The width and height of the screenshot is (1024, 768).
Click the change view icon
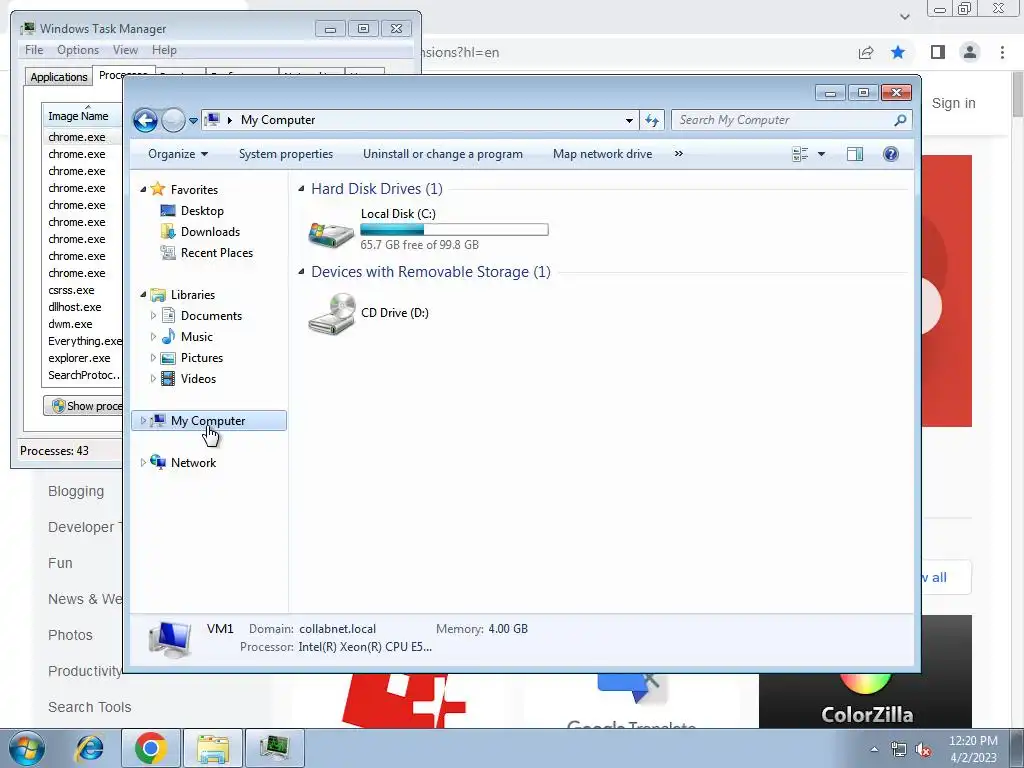[x=800, y=154]
